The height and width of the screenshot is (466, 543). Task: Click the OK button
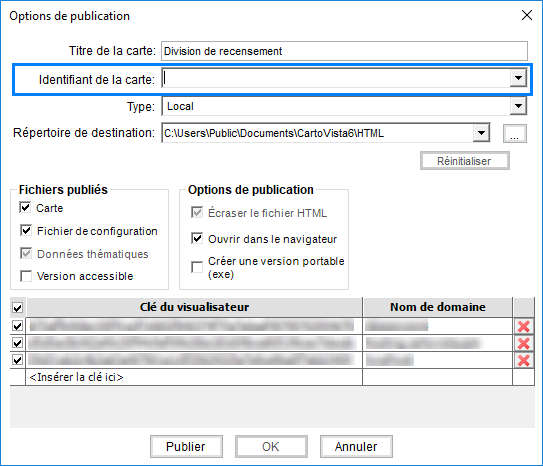(x=271, y=447)
